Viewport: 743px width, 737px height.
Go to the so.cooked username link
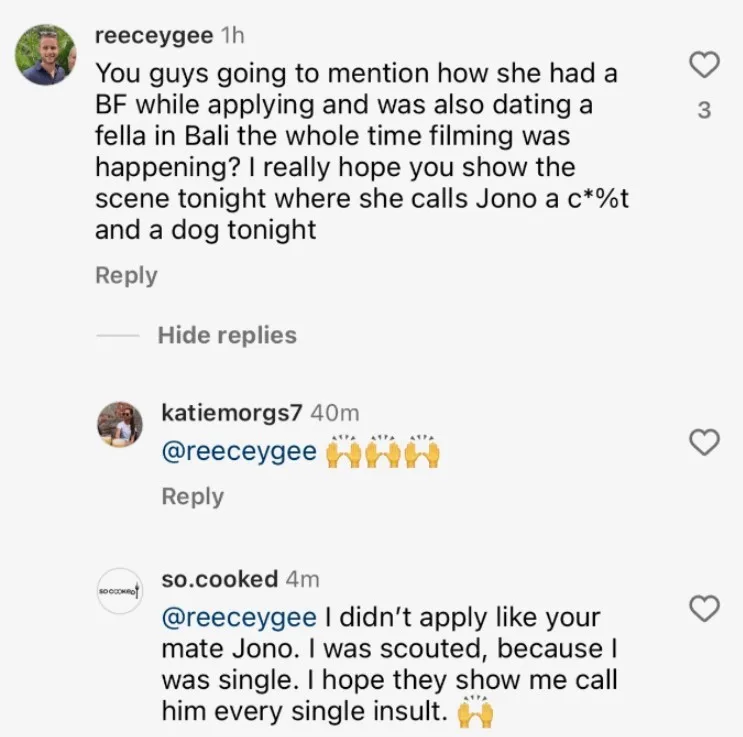(x=219, y=578)
